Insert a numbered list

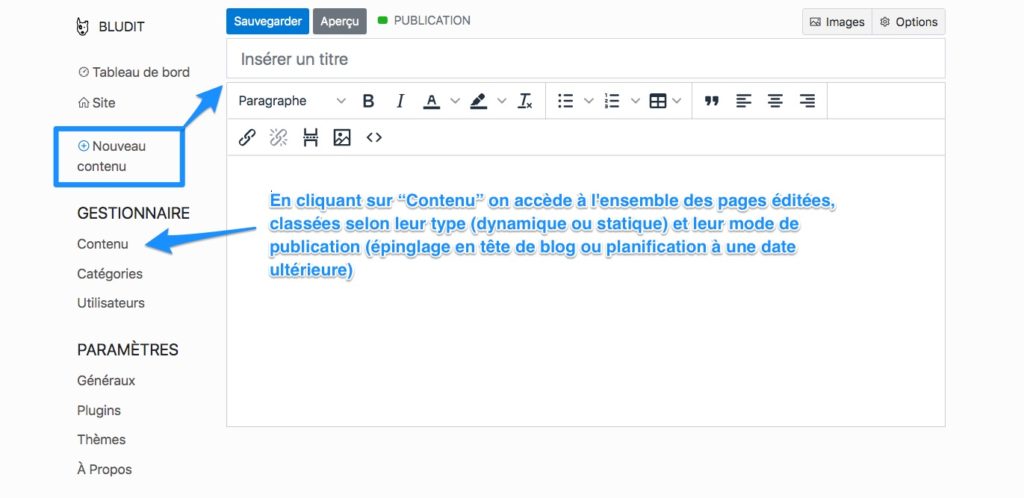point(612,101)
